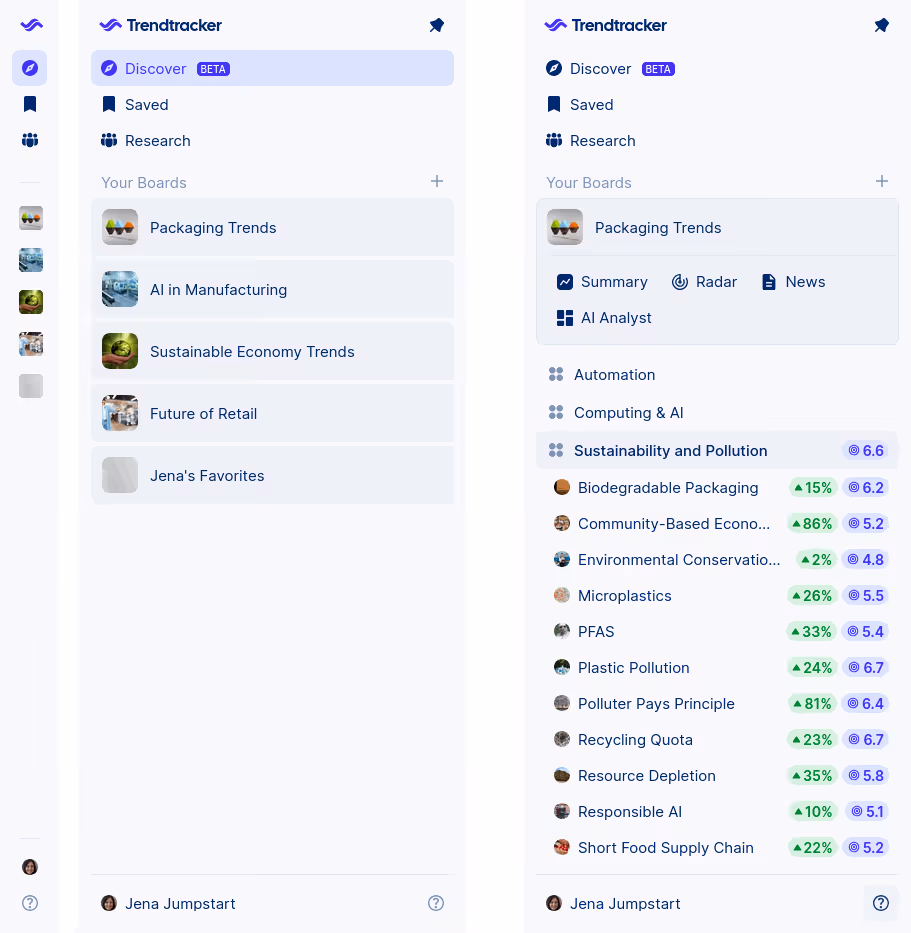911x933 pixels.
Task: Launch AI Analyst for Packaging Trends
Action: [605, 318]
